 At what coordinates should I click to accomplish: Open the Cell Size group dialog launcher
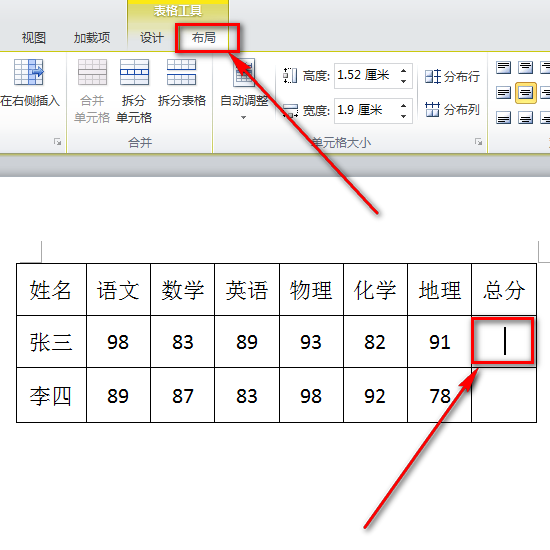point(478,141)
